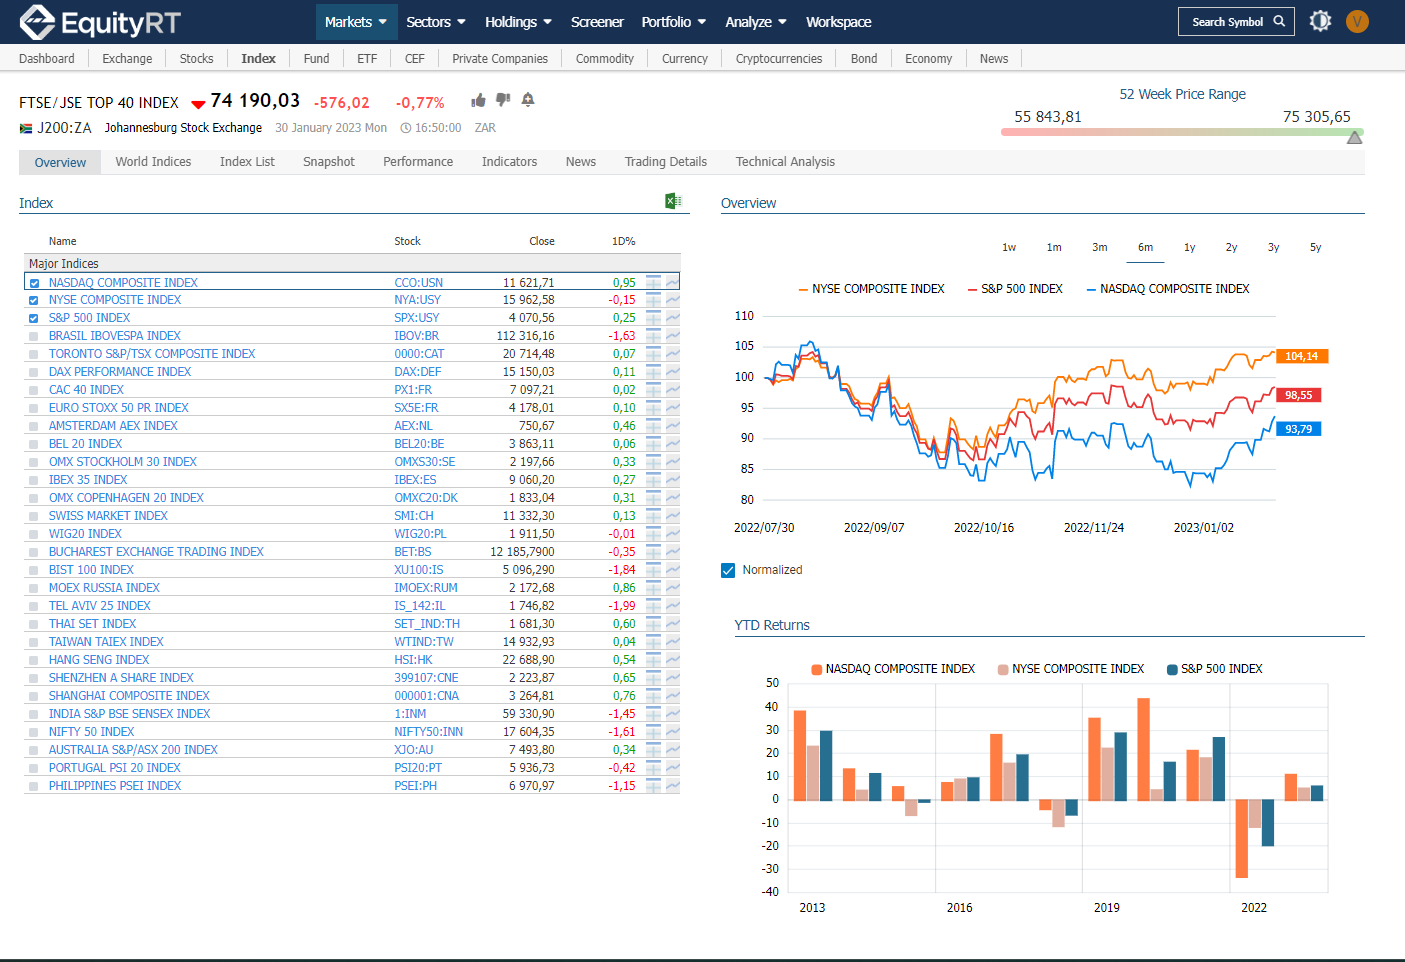This screenshot has width=1405, height=962.
Task: Check the DAX PERFORMANCE INDEX checkbox
Action: click(34, 372)
